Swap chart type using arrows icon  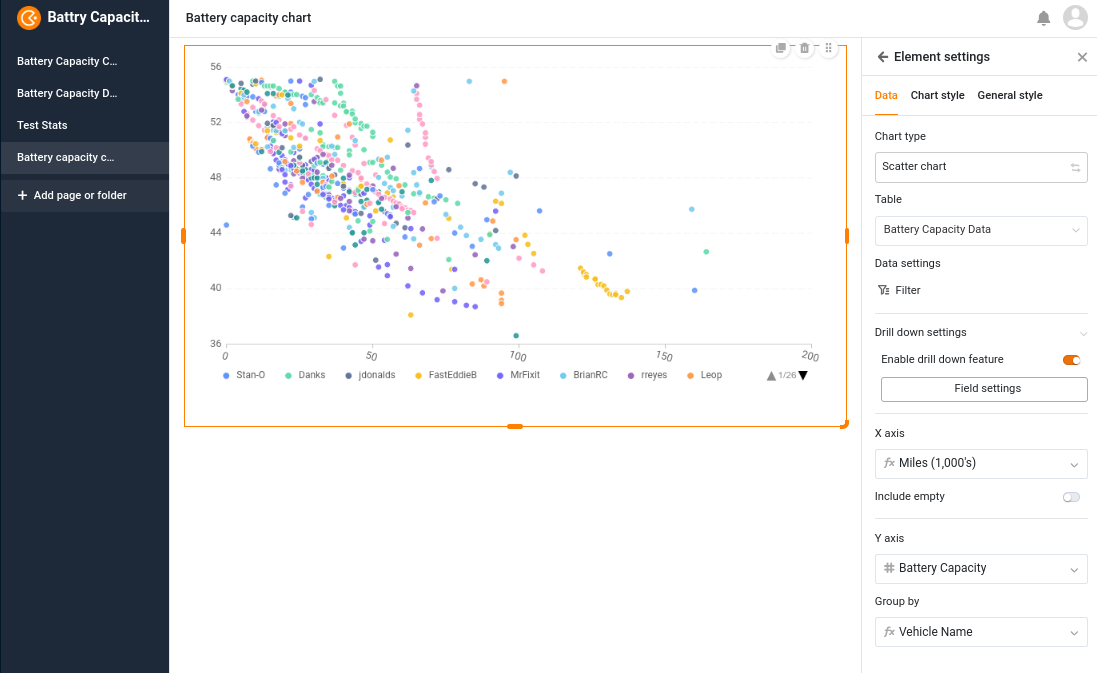[x=1075, y=167]
